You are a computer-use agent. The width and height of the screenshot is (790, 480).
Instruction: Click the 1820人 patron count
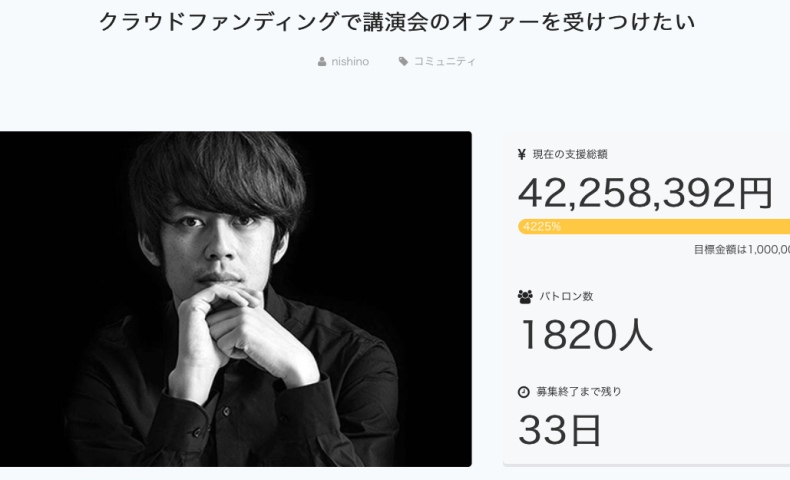(x=585, y=334)
